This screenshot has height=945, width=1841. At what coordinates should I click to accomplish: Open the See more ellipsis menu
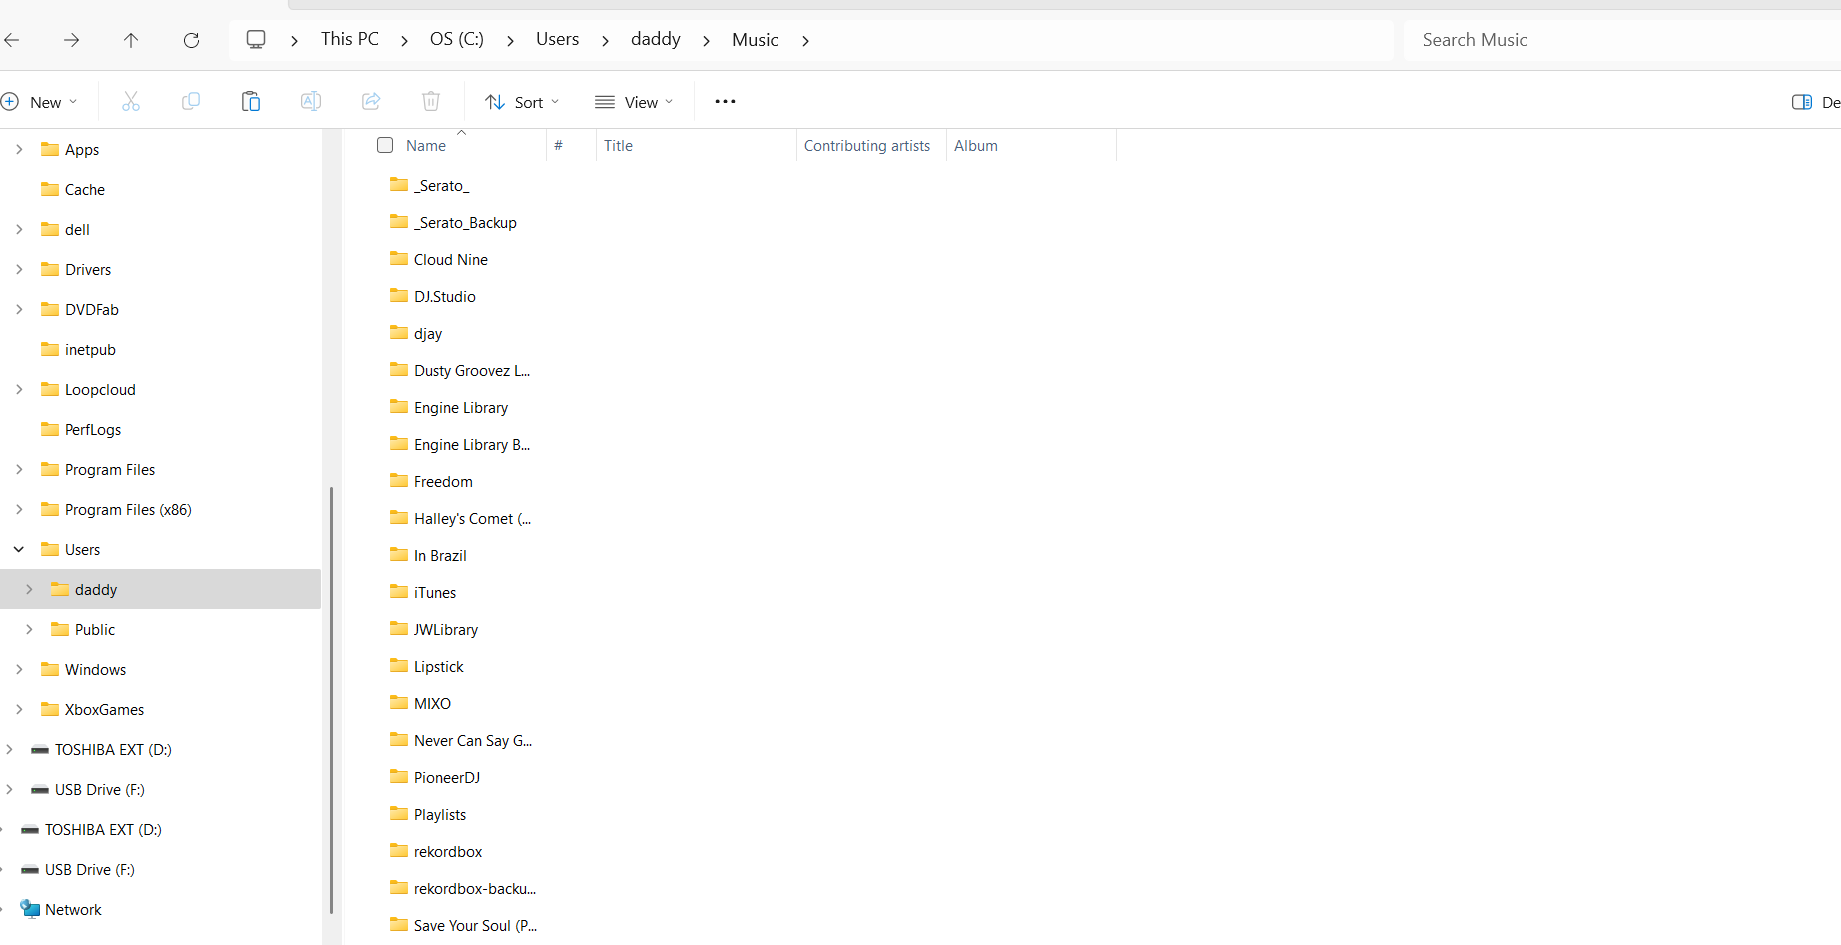[726, 102]
